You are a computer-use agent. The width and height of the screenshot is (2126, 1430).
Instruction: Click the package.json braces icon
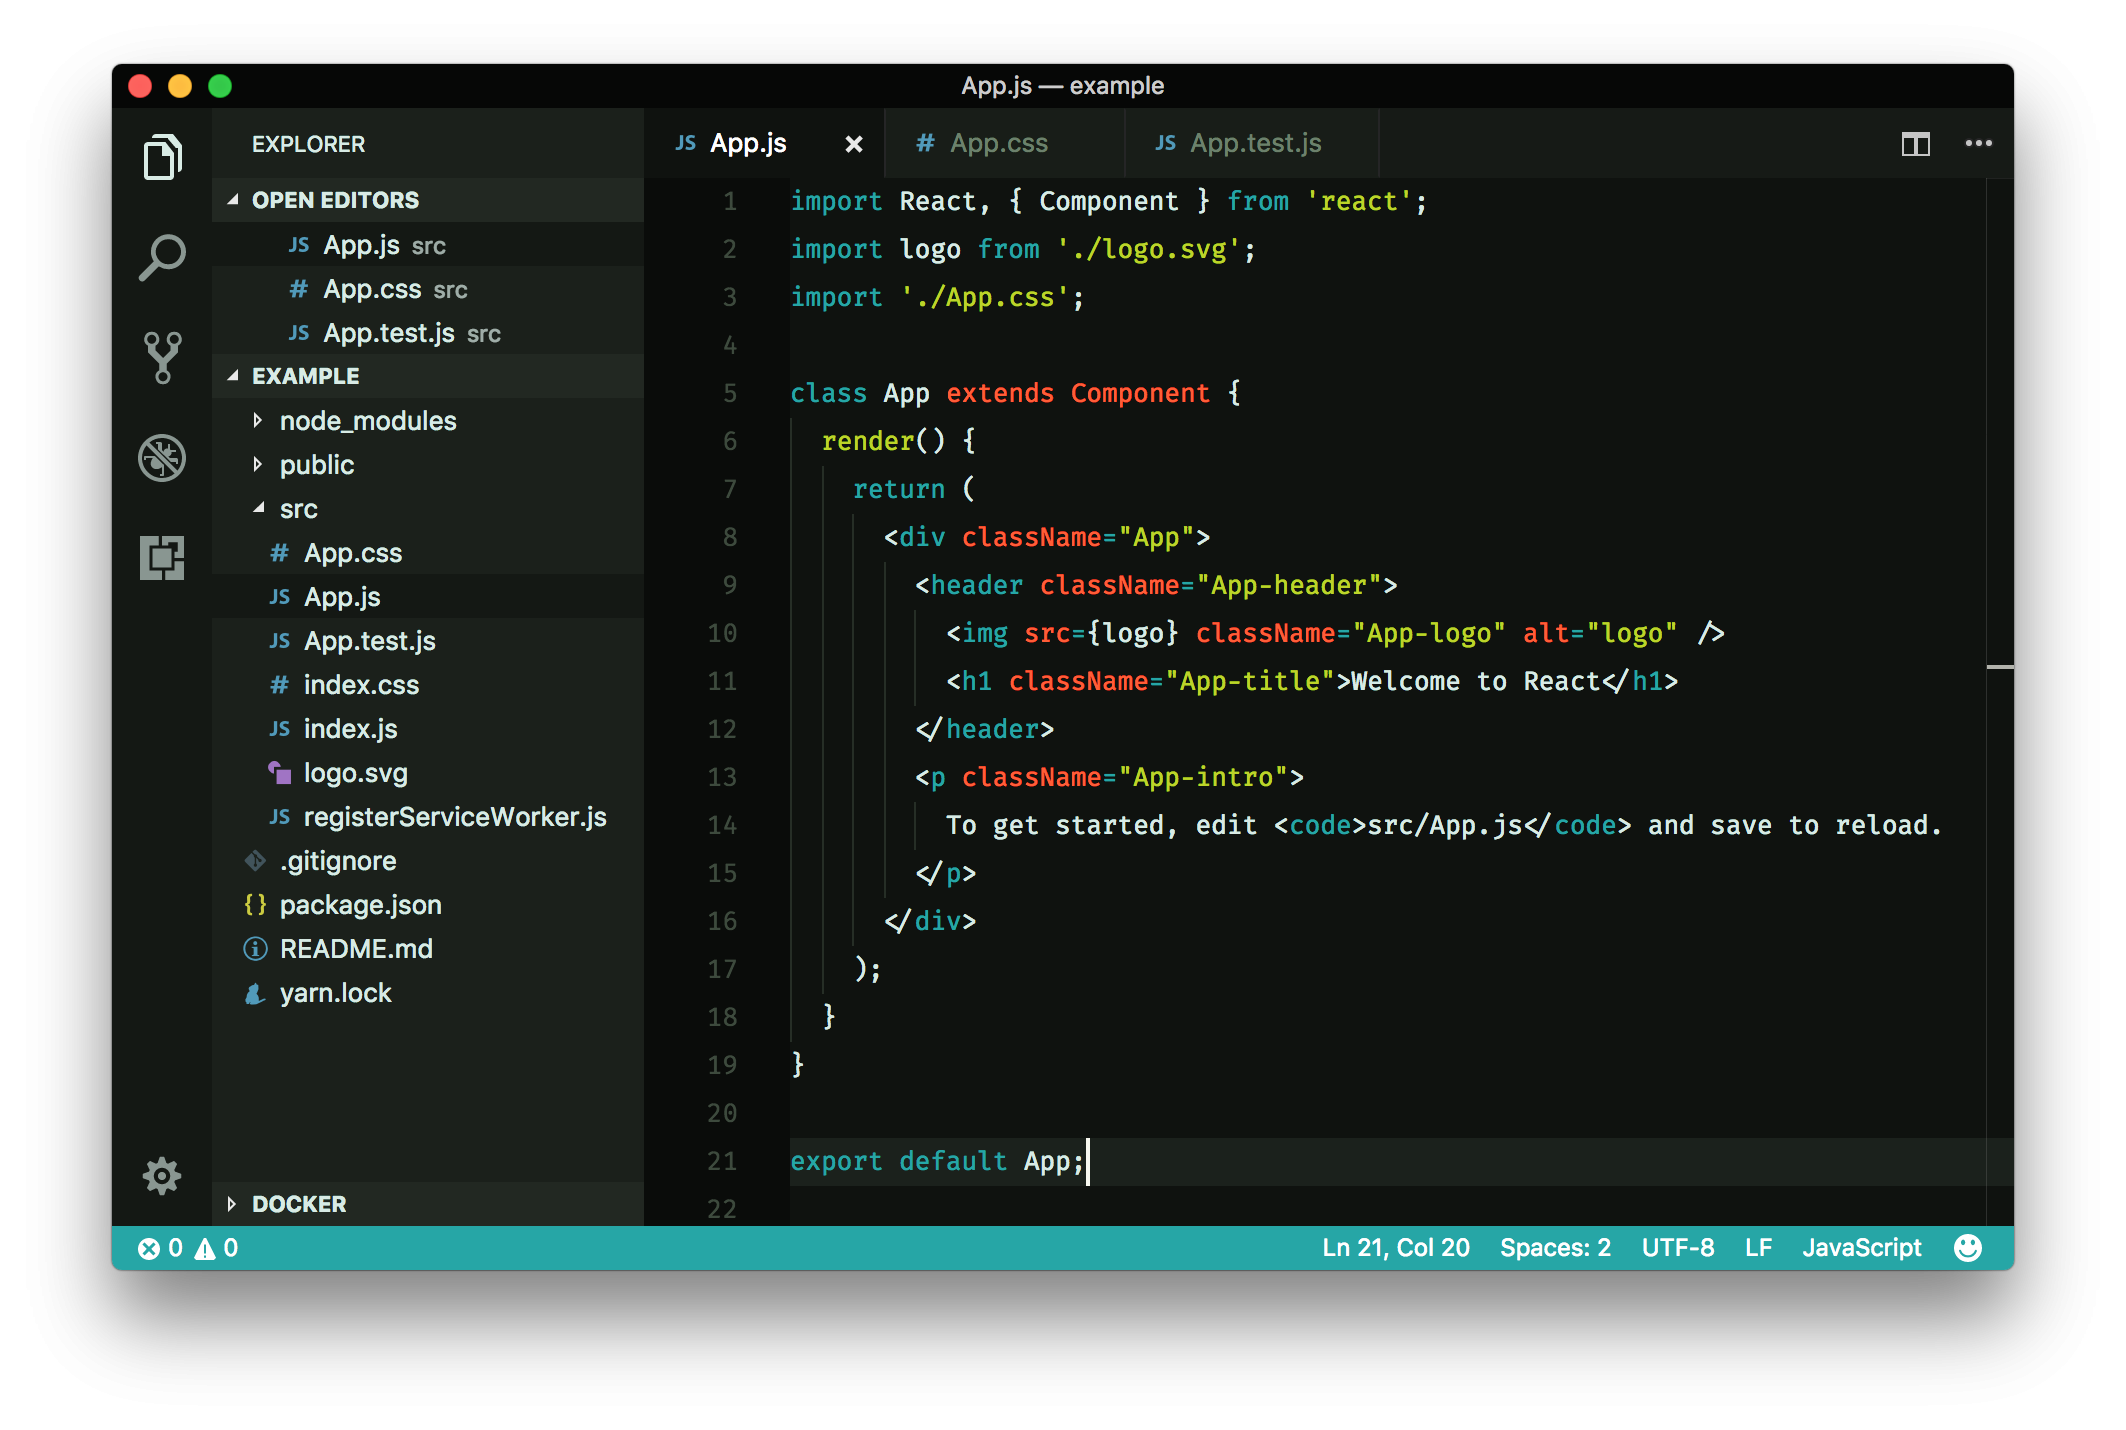(x=256, y=904)
